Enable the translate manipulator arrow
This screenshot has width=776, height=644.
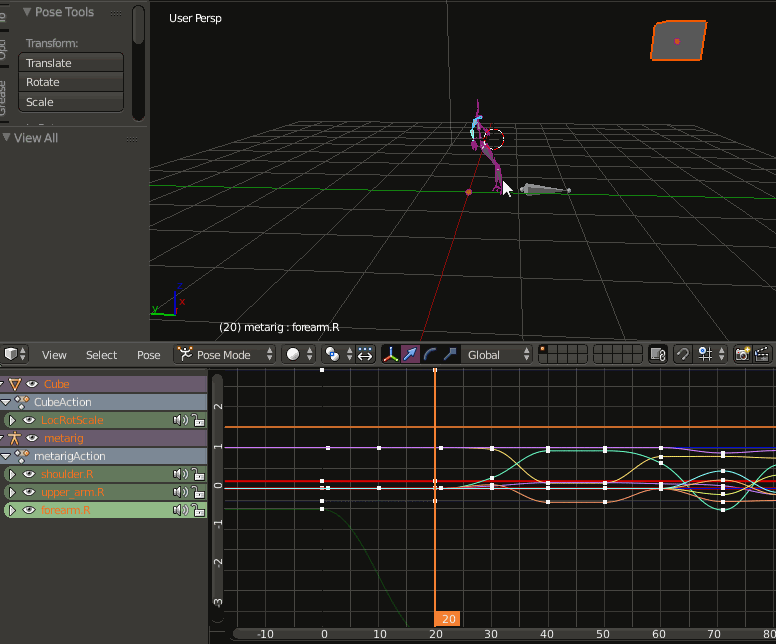click(x=410, y=354)
